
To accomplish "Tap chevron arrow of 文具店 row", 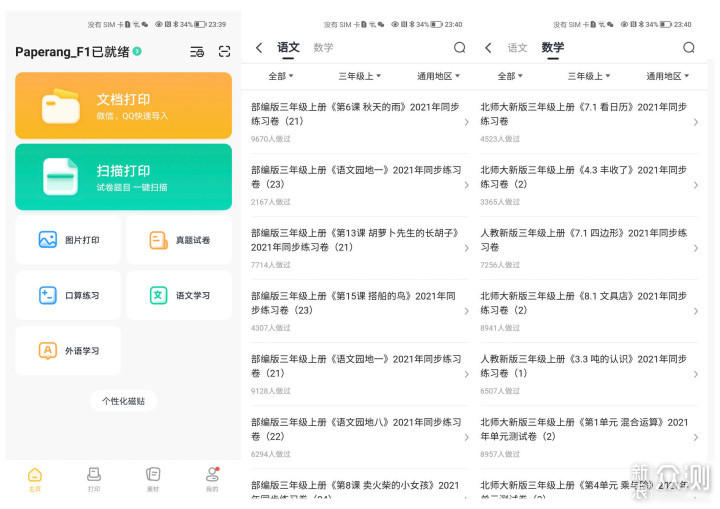I will 696,311.
